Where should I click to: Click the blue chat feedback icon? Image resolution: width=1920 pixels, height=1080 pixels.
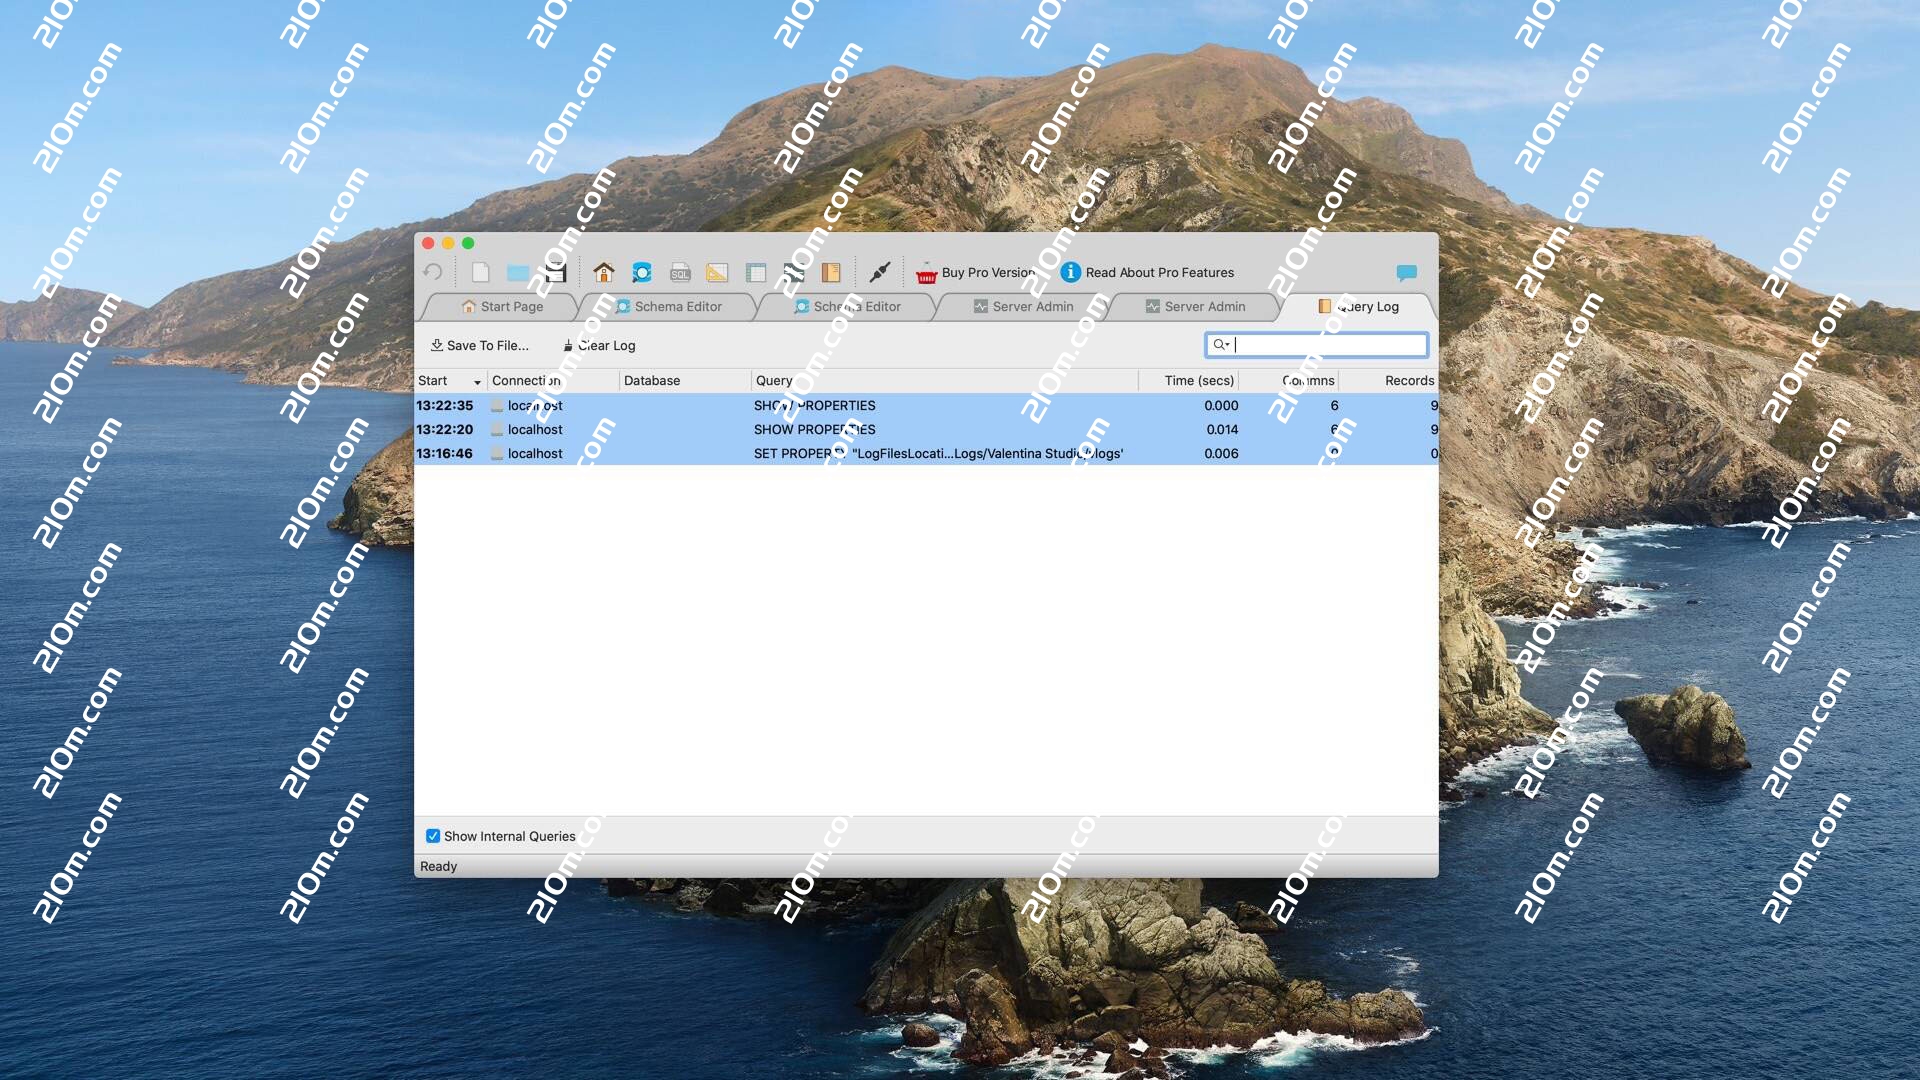click(1406, 272)
